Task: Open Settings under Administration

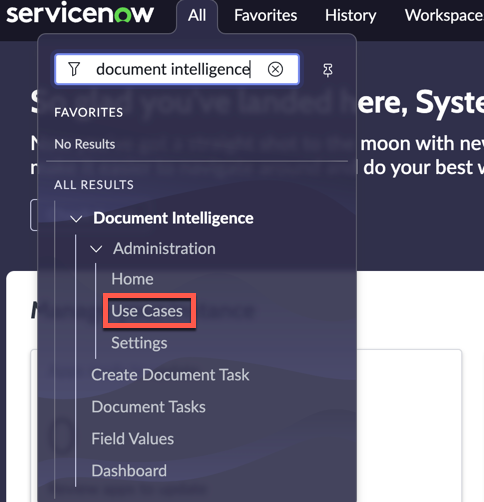Action: (139, 343)
